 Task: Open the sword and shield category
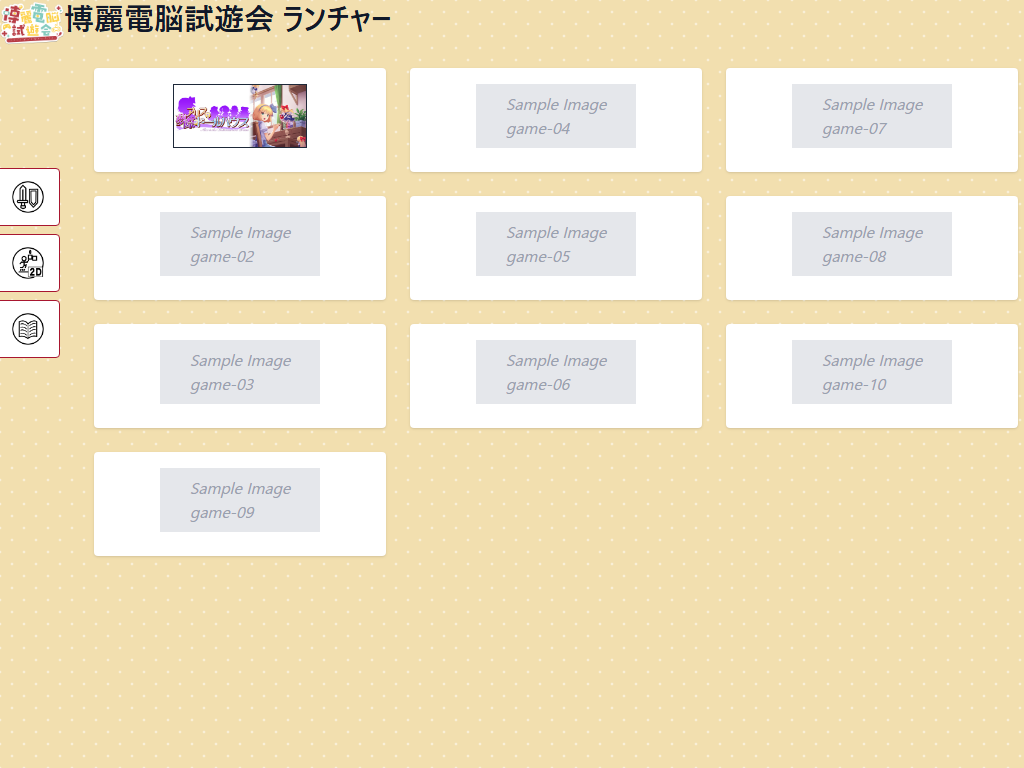pos(28,197)
